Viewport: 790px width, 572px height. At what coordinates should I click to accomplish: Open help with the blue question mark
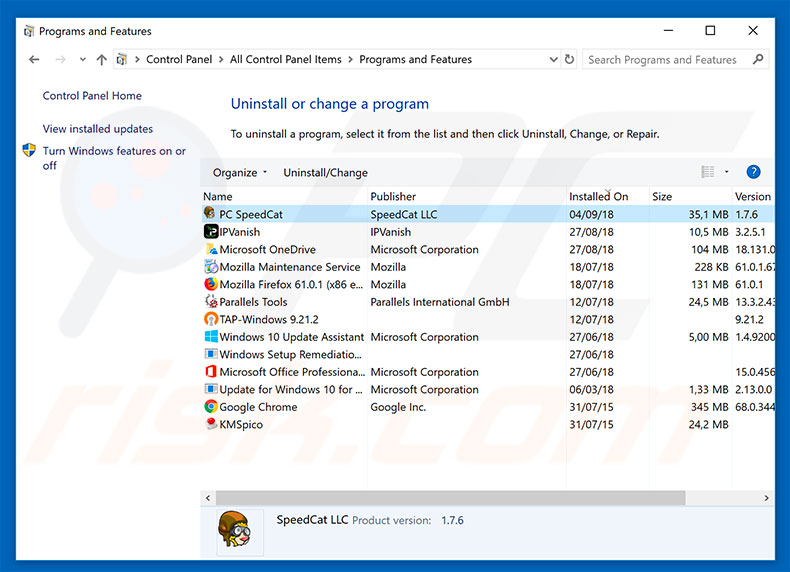coord(753,172)
